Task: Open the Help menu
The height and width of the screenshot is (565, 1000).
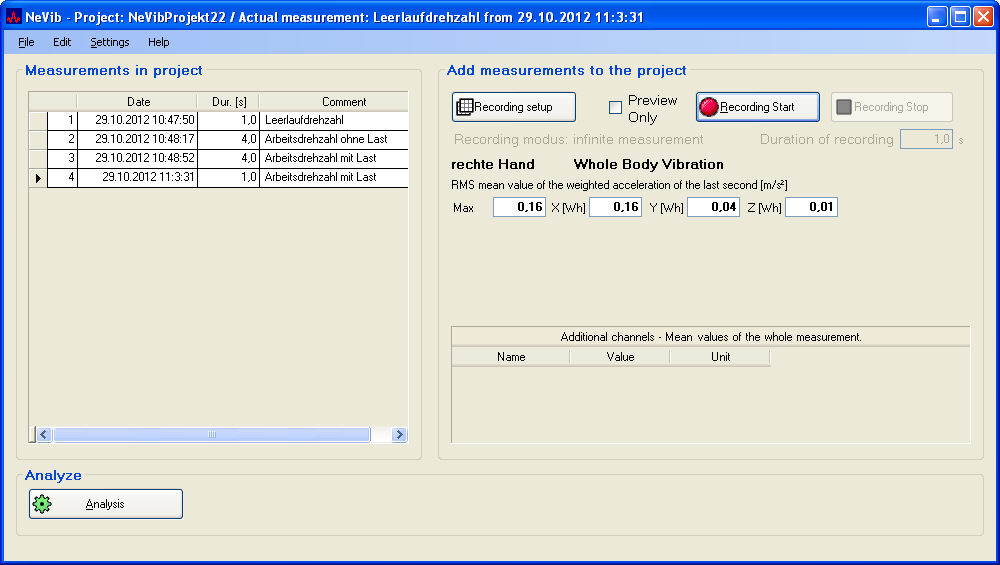Action: coord(158,42)
